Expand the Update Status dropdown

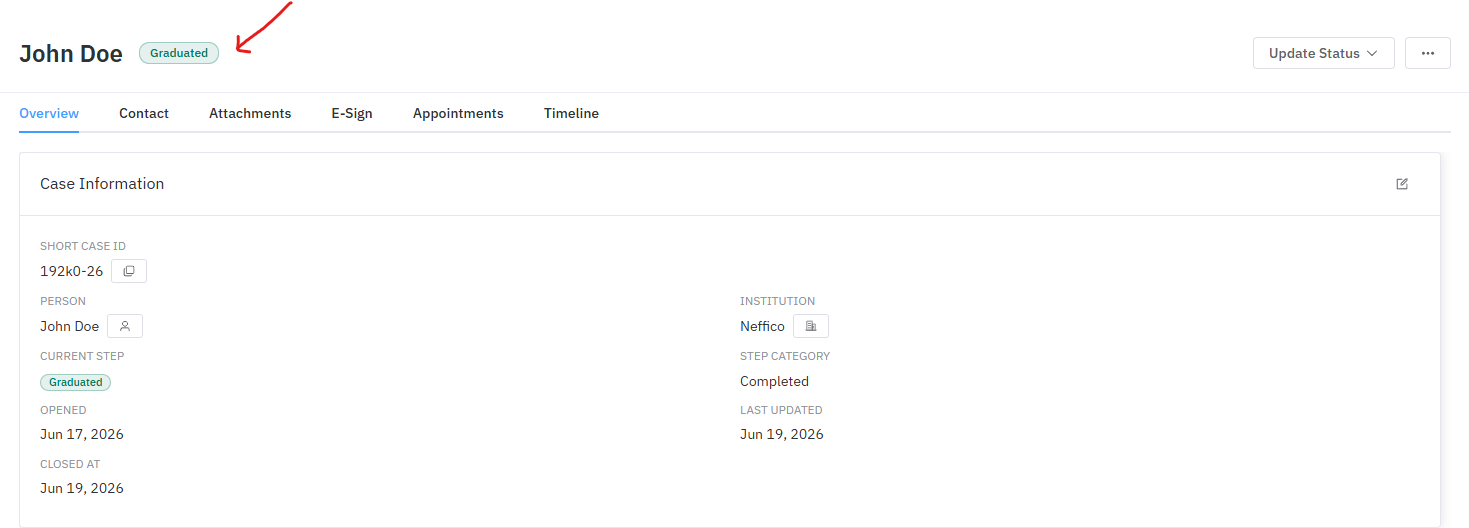1324,53
